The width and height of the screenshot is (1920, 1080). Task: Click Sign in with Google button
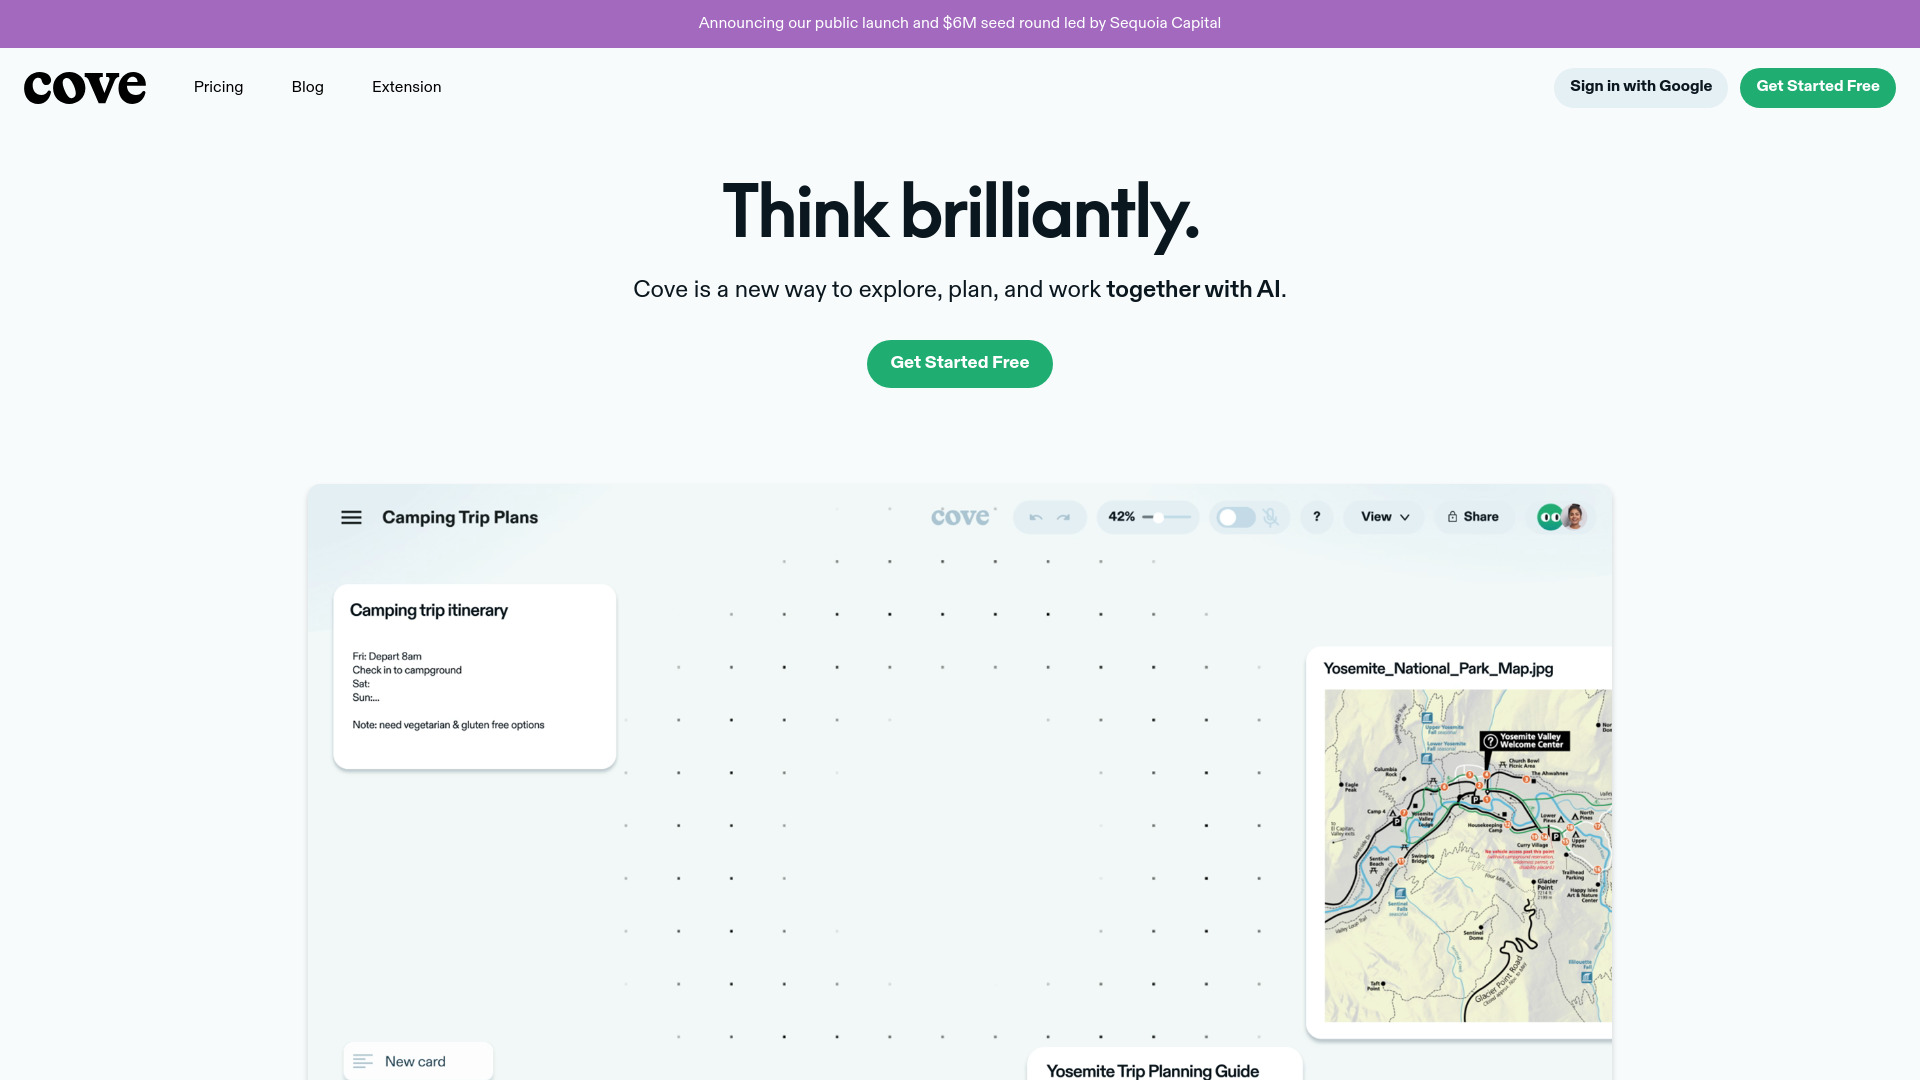coord(1640,87)
